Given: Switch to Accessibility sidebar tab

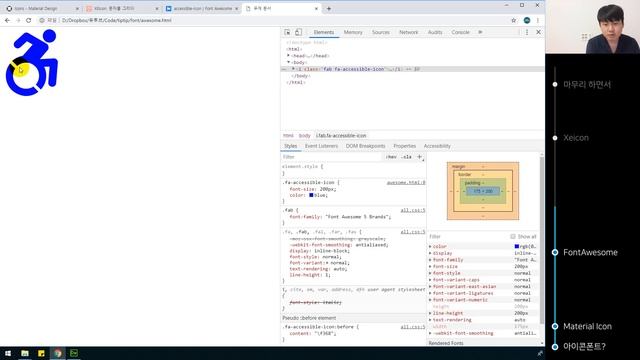Looking at the screenshot, I should point(437,146).
